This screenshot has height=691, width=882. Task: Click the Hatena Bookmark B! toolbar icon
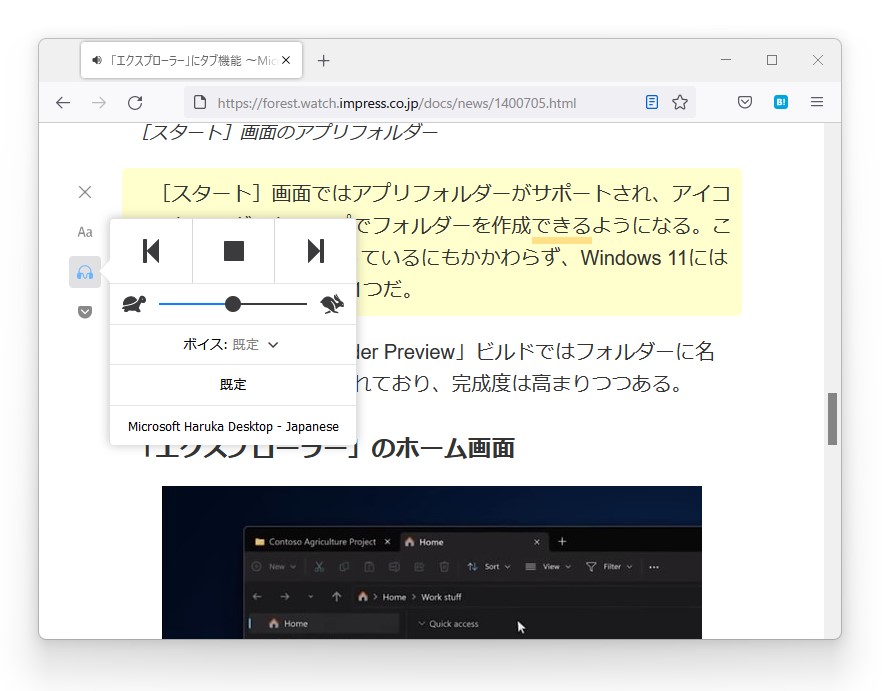pyautogui.click(x=781, y=102)
